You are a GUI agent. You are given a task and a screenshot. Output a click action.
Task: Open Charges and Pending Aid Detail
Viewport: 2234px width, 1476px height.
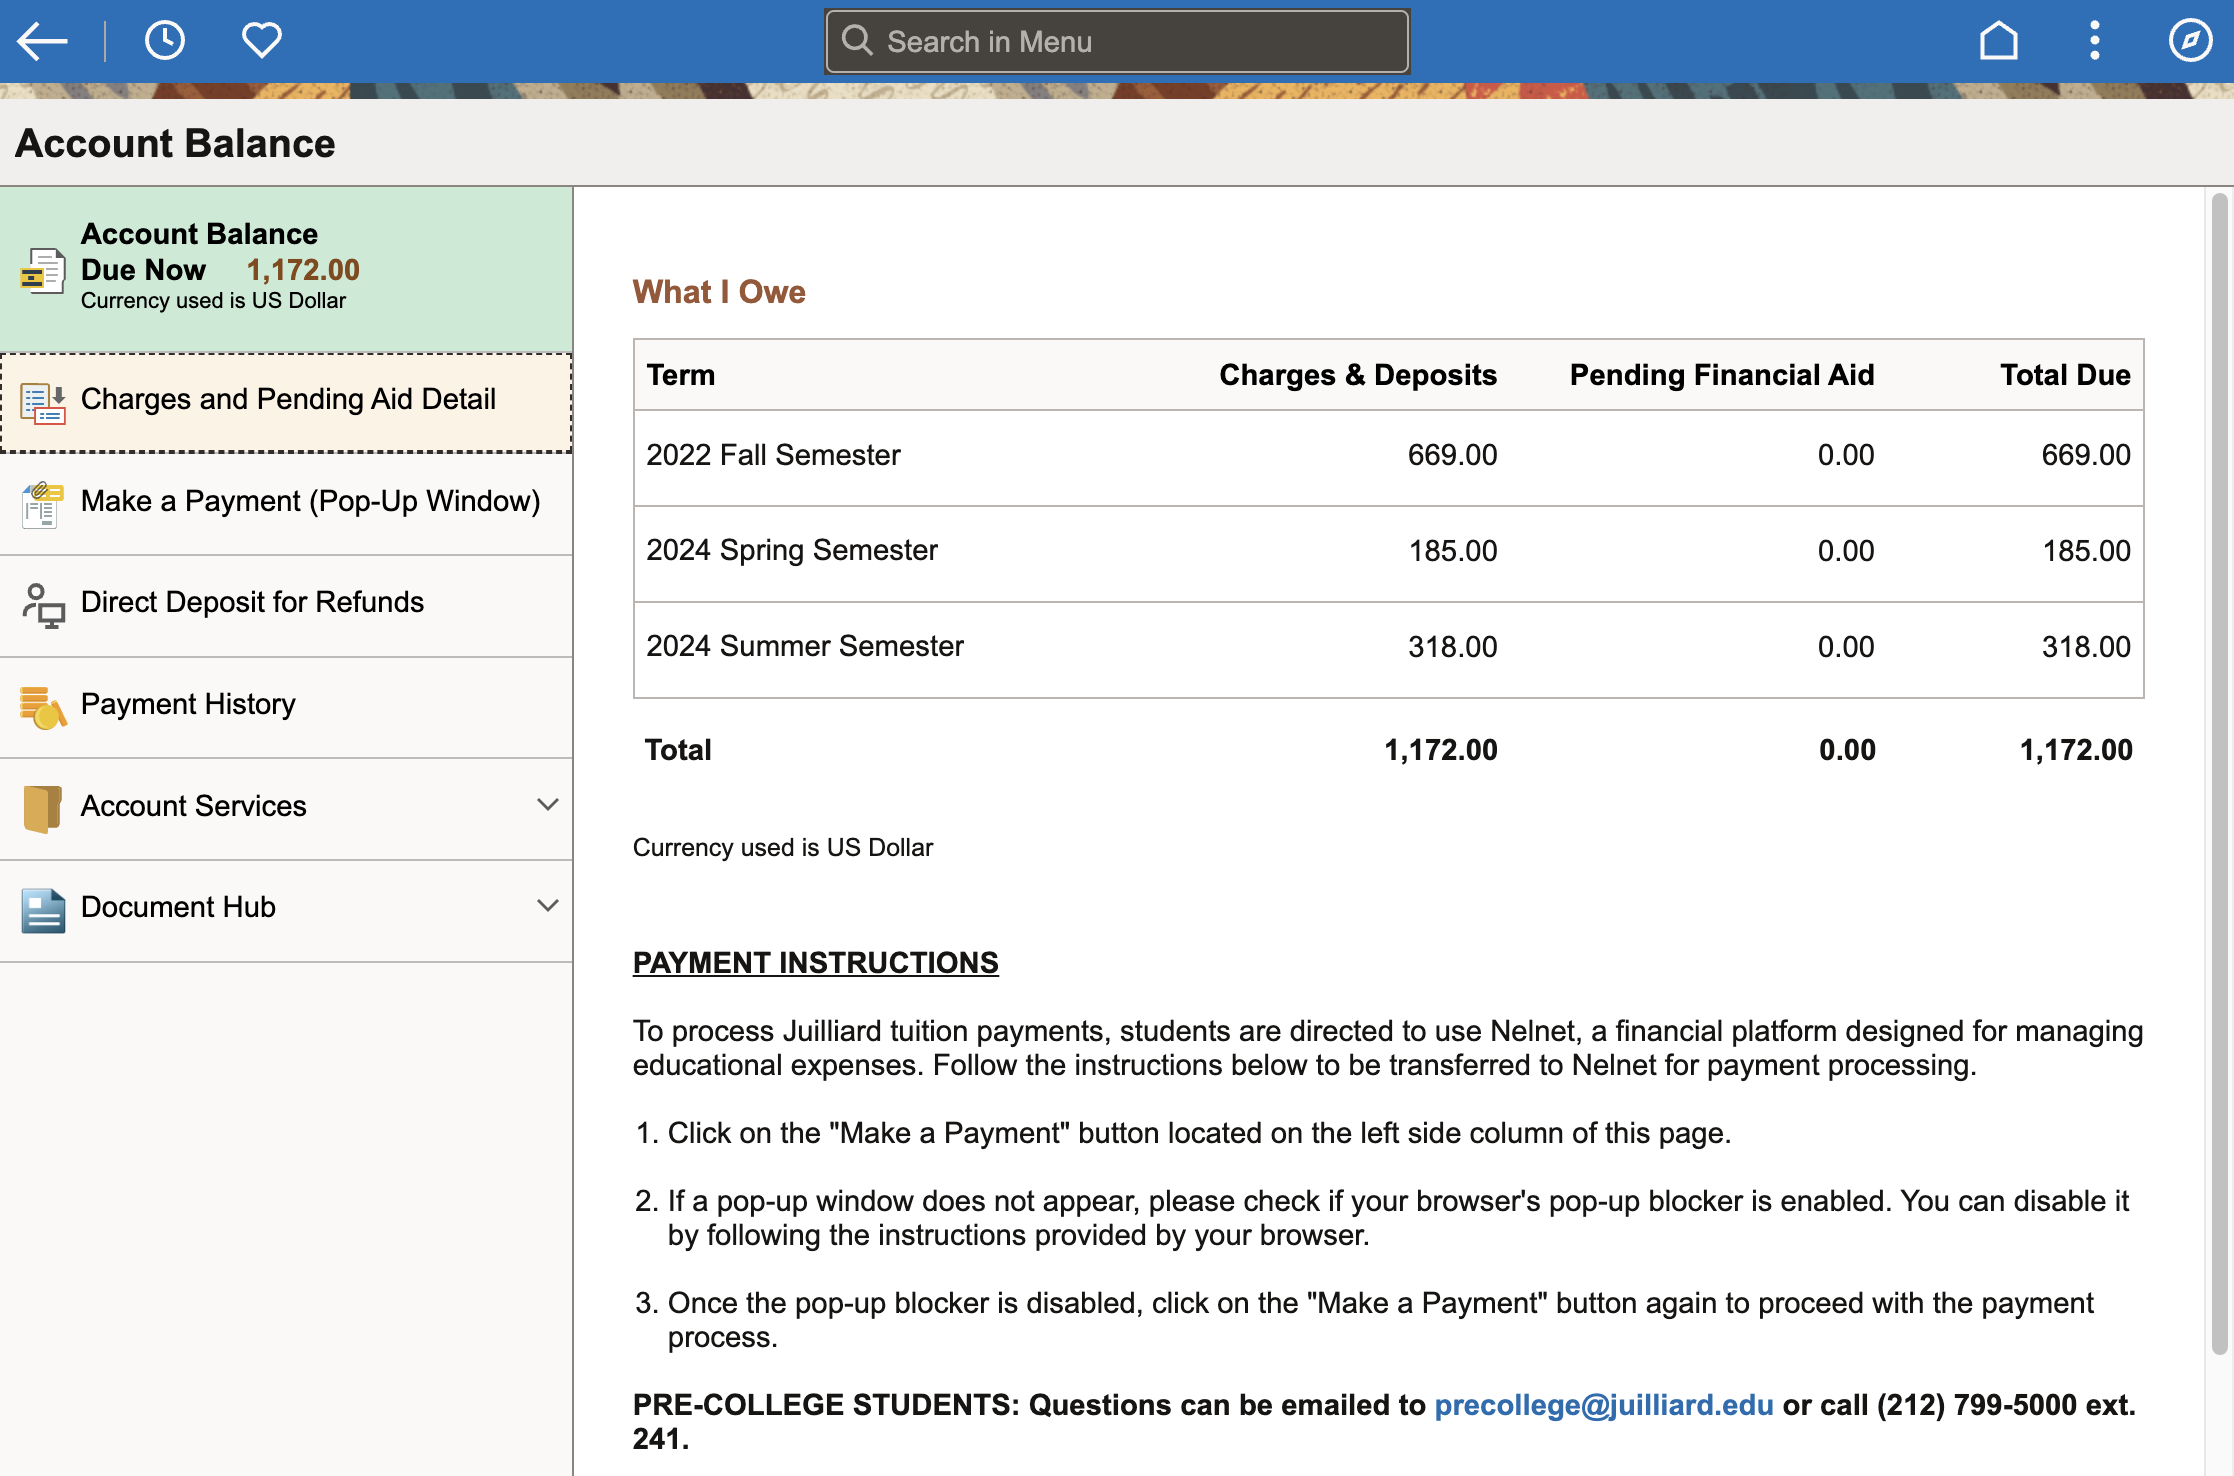click(x=286, y=402)
